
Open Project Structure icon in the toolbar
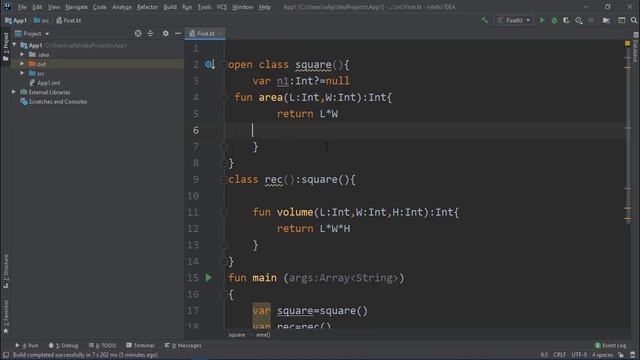[606, 20]
